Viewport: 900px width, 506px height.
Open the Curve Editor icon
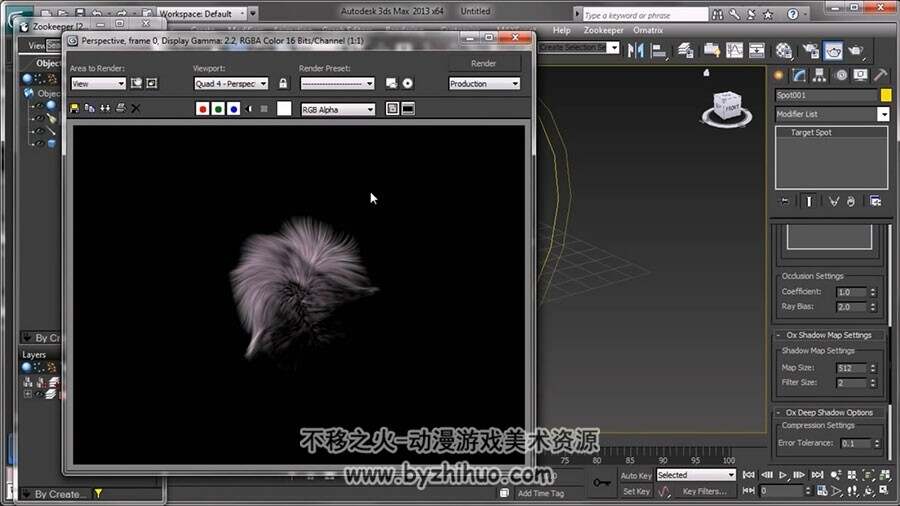[734, 51]
